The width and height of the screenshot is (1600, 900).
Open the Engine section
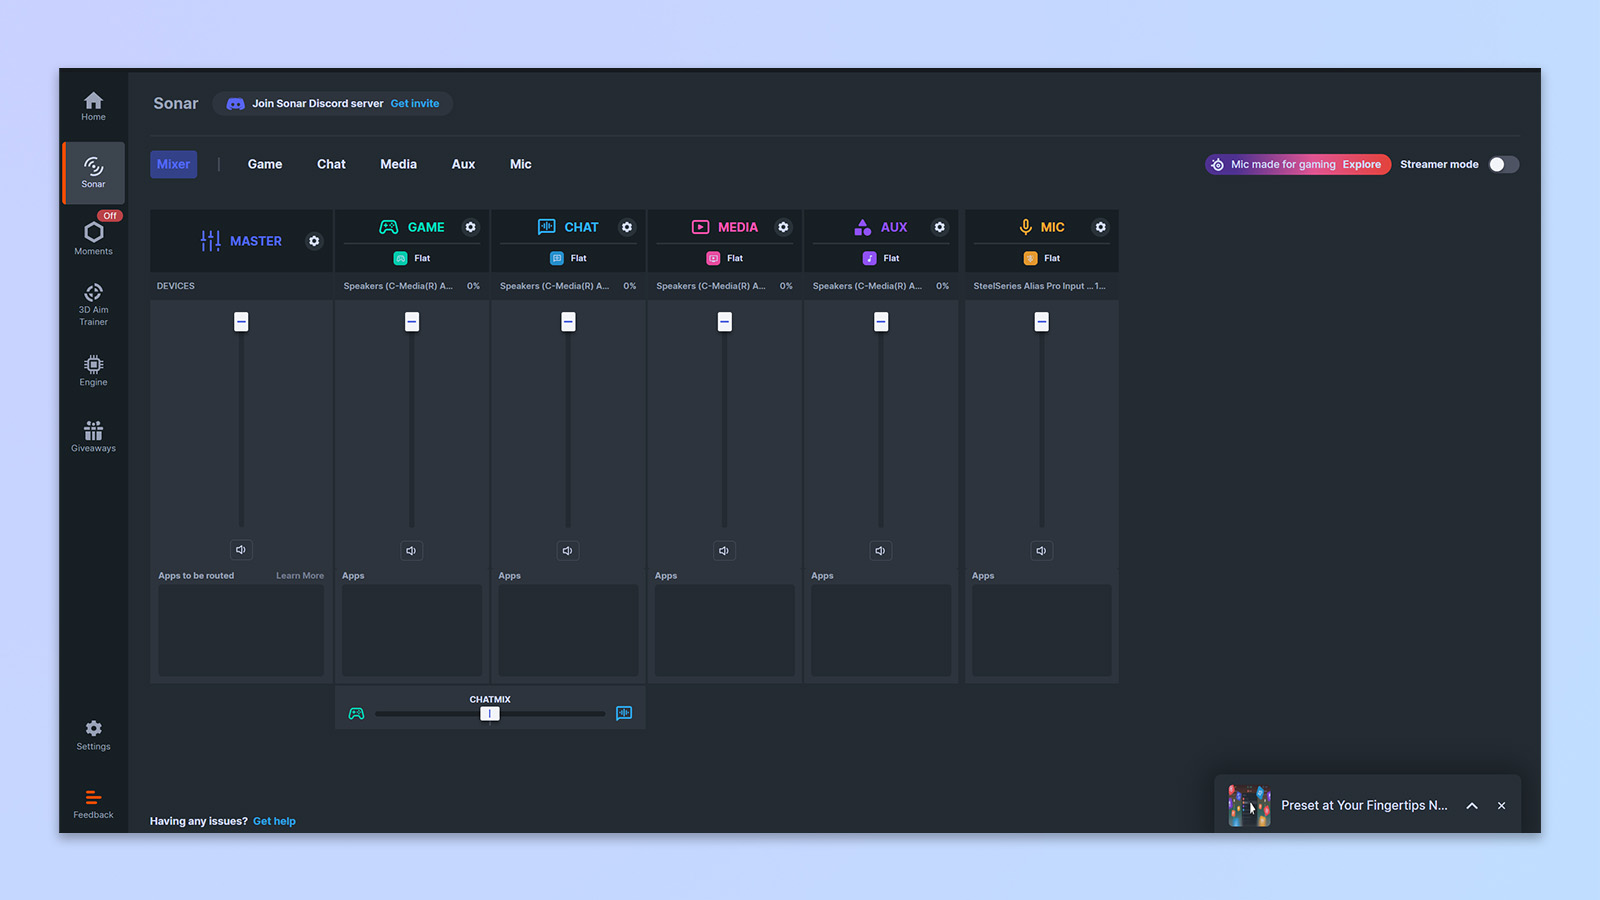[93, 370]
